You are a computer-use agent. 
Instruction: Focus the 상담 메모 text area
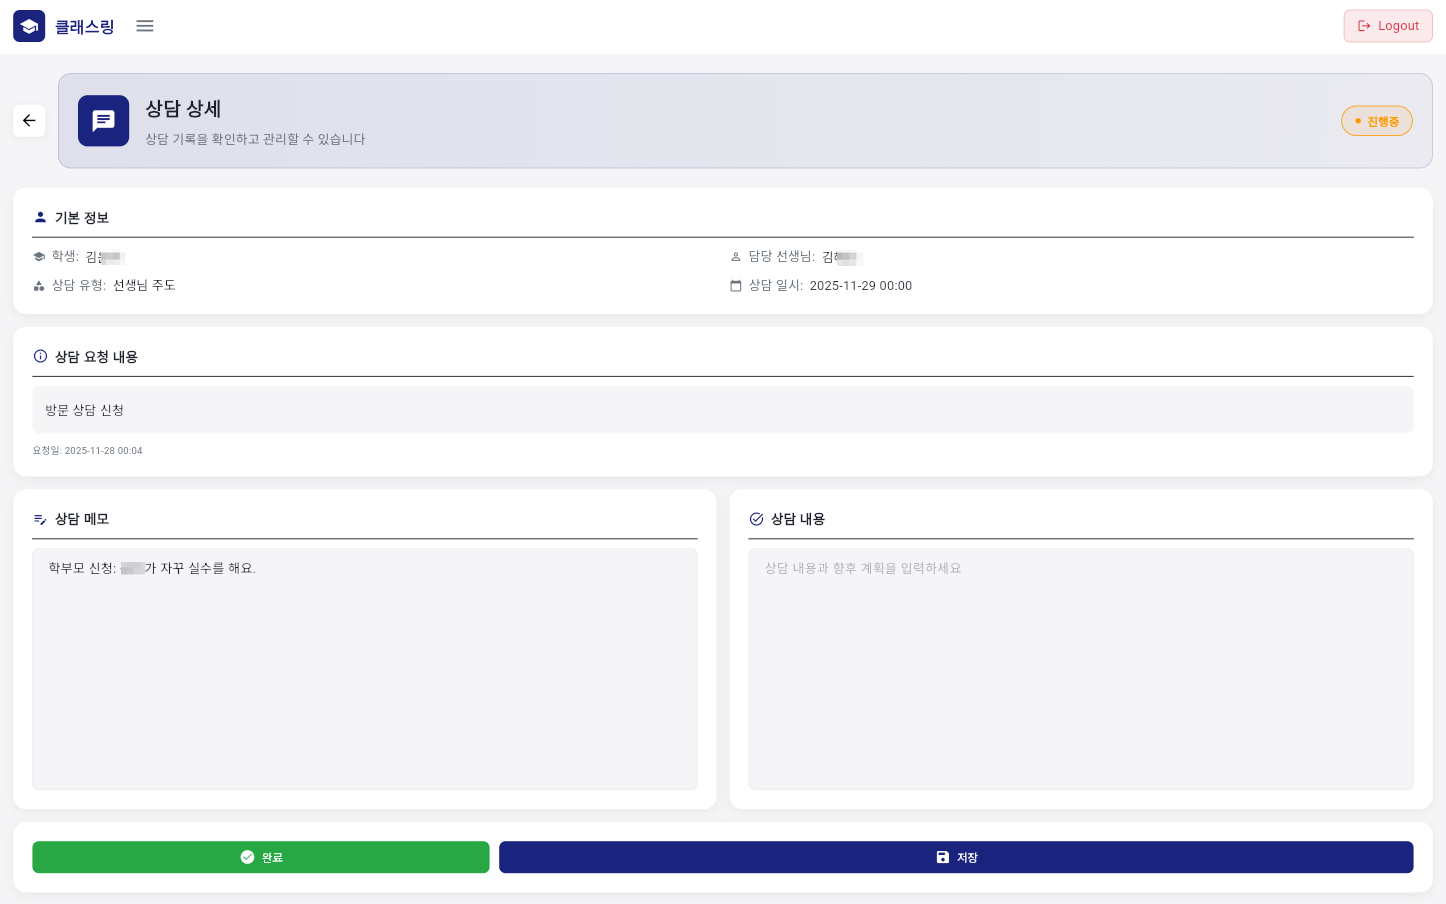tap(364, 668)
